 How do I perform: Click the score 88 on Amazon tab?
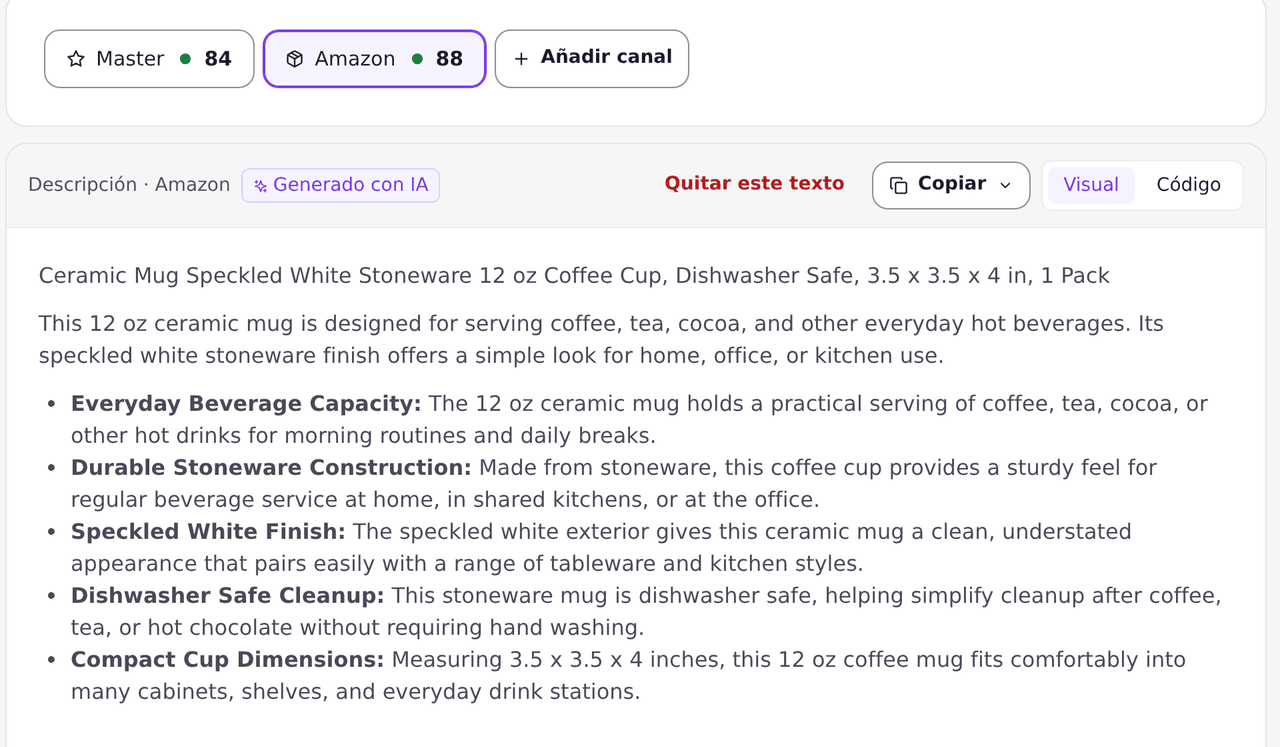pyautogui.click(x=449, y=59)
